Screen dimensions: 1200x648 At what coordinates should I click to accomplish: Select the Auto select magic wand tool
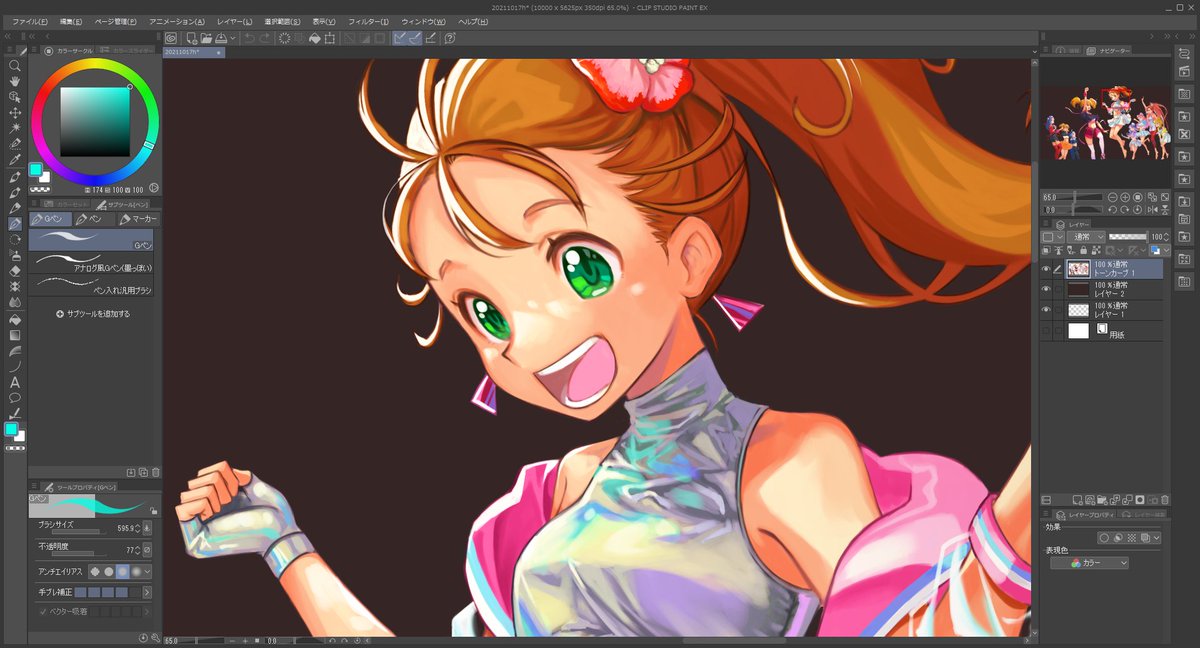click(x=15, y=128)
